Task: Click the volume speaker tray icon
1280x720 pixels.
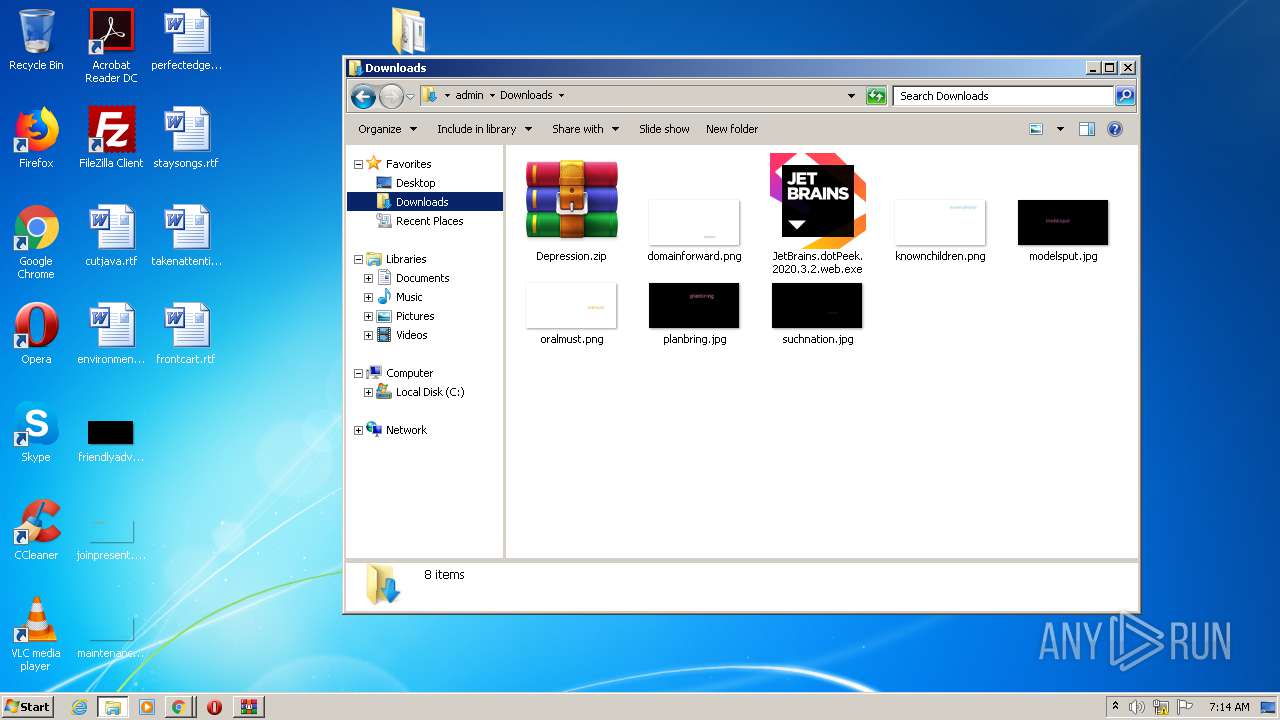Action: click(x=1137, y=707)
